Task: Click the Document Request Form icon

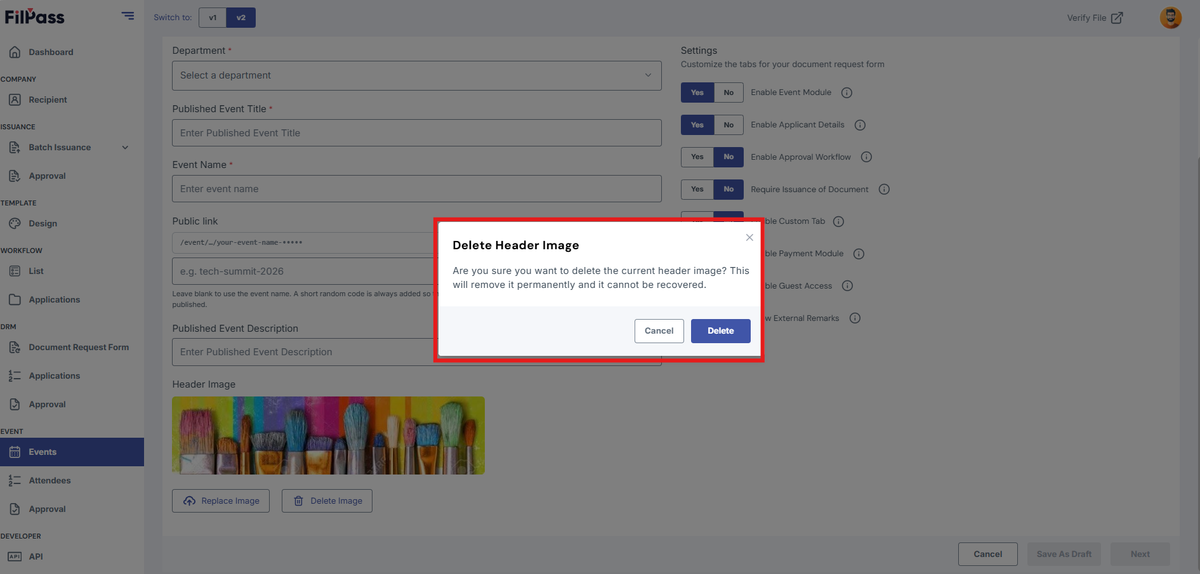Action: click(x=14, y=348)
